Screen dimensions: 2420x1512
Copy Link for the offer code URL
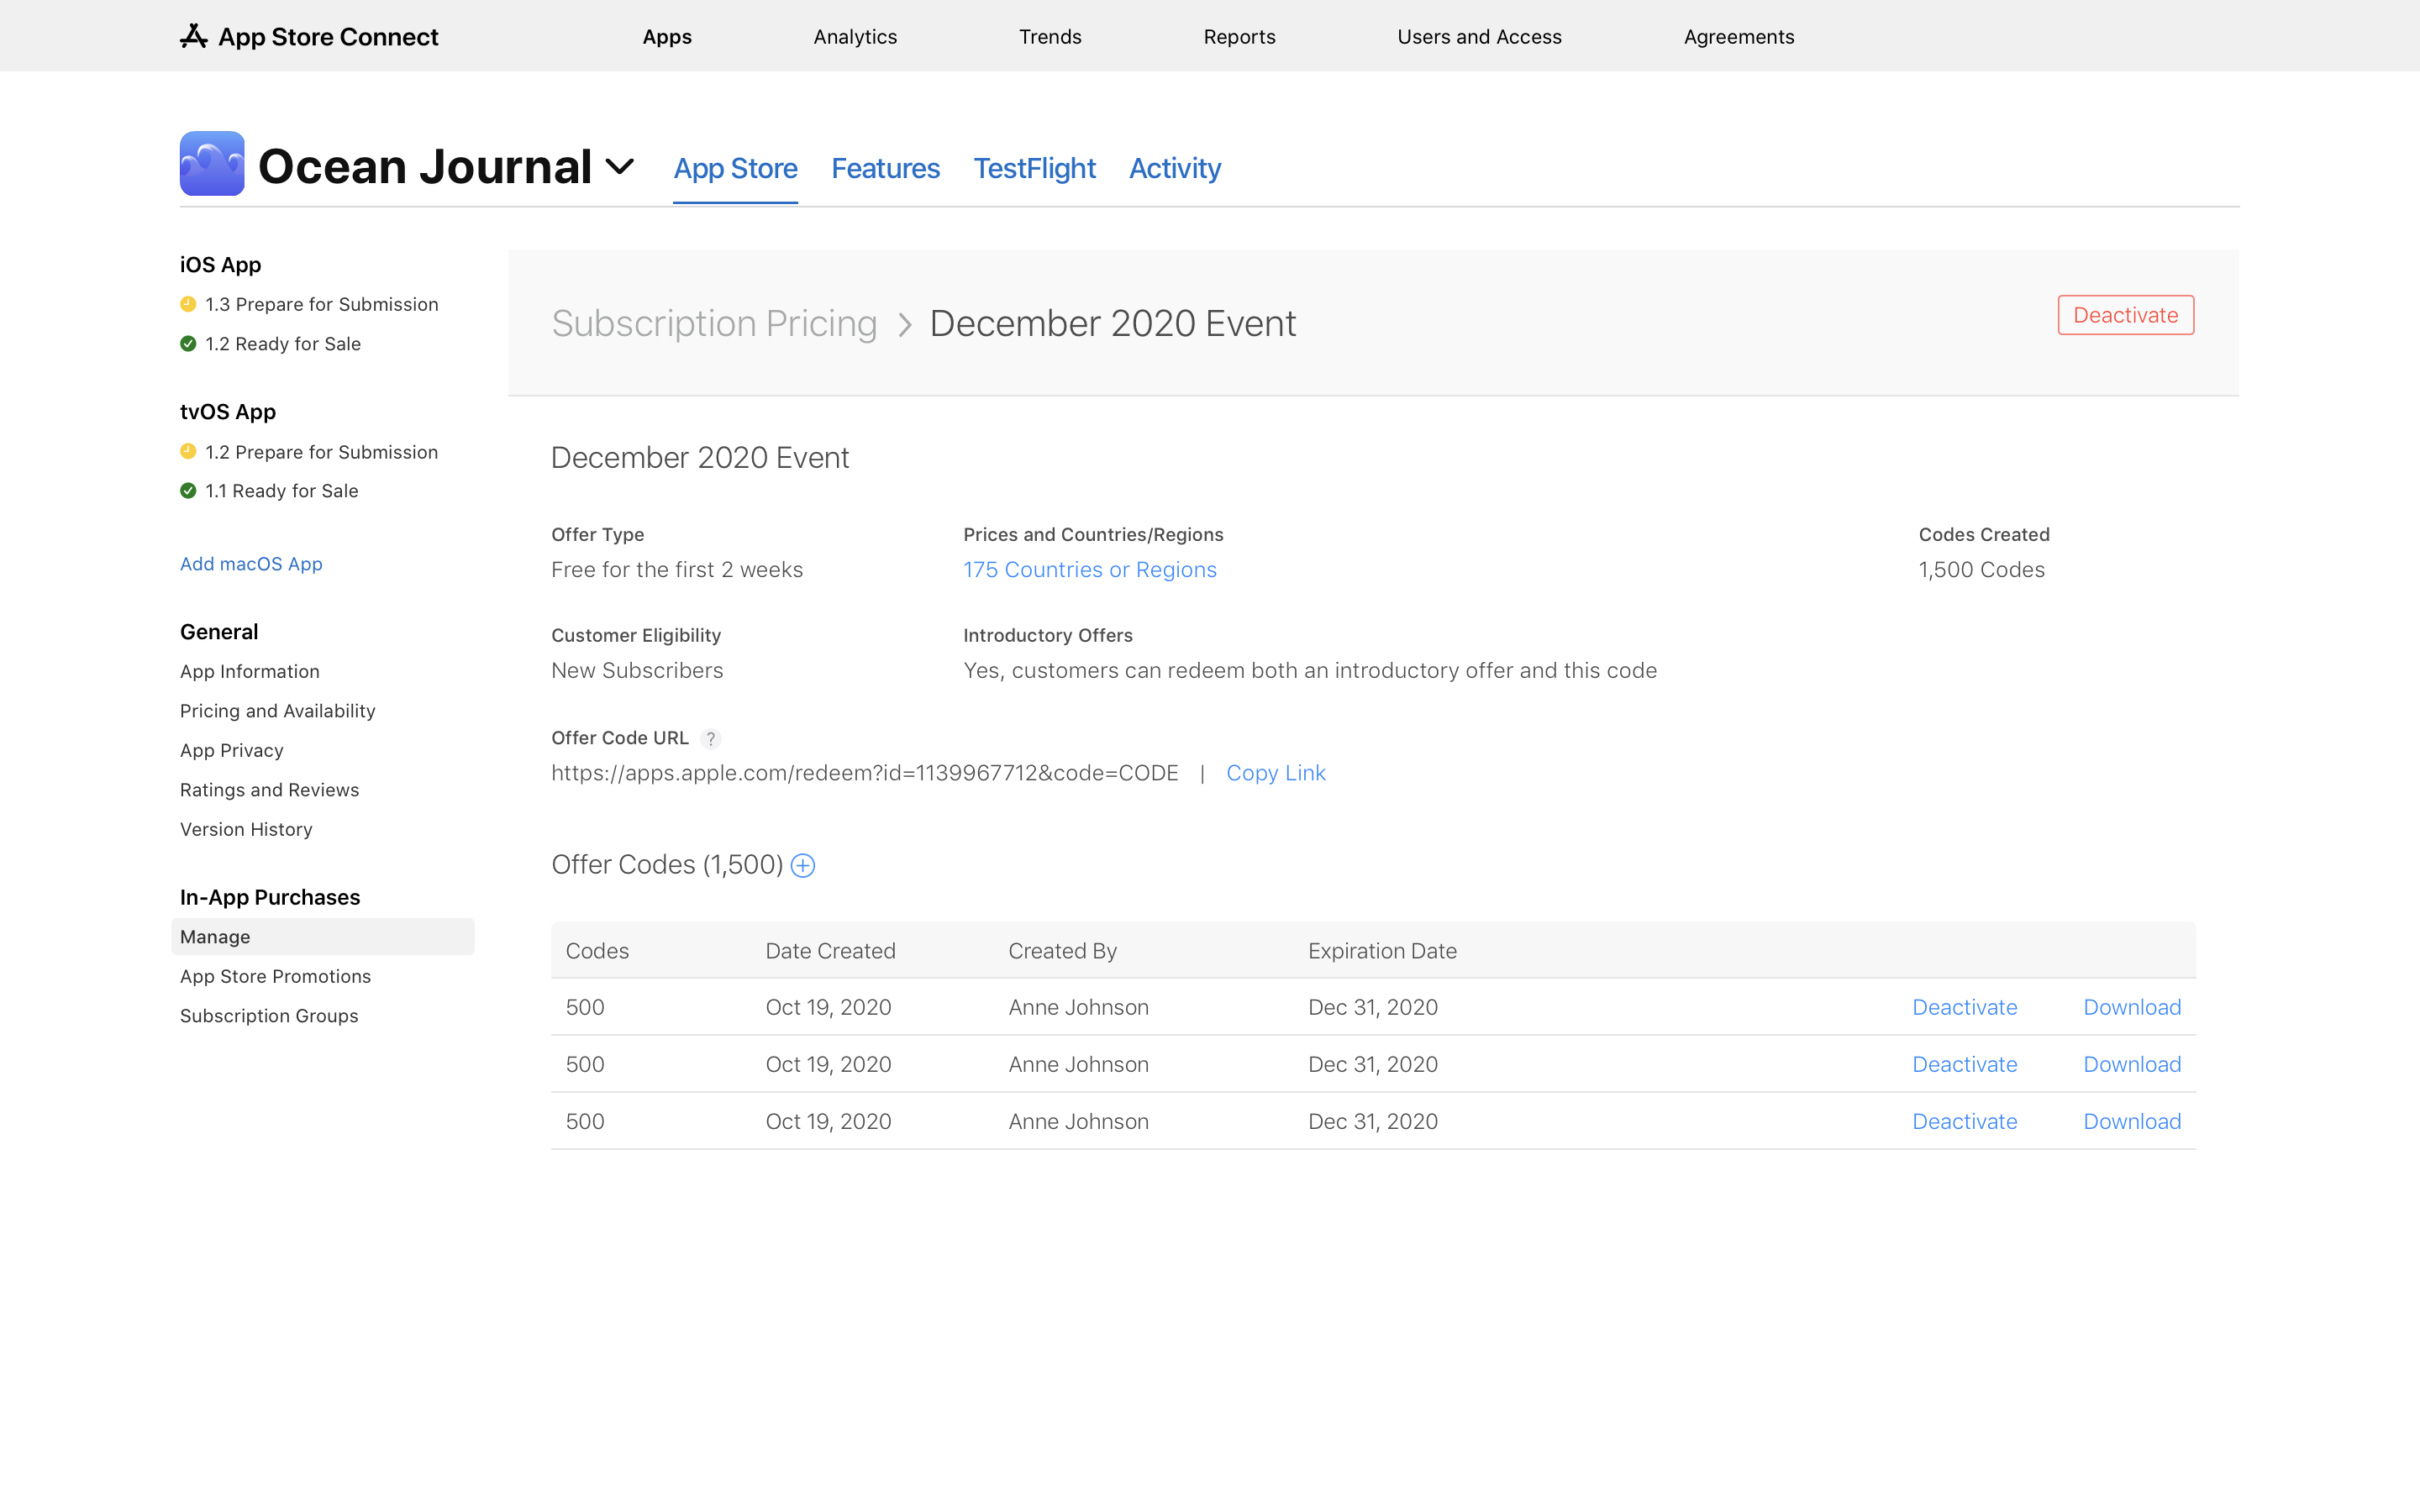coord(1275,773)
